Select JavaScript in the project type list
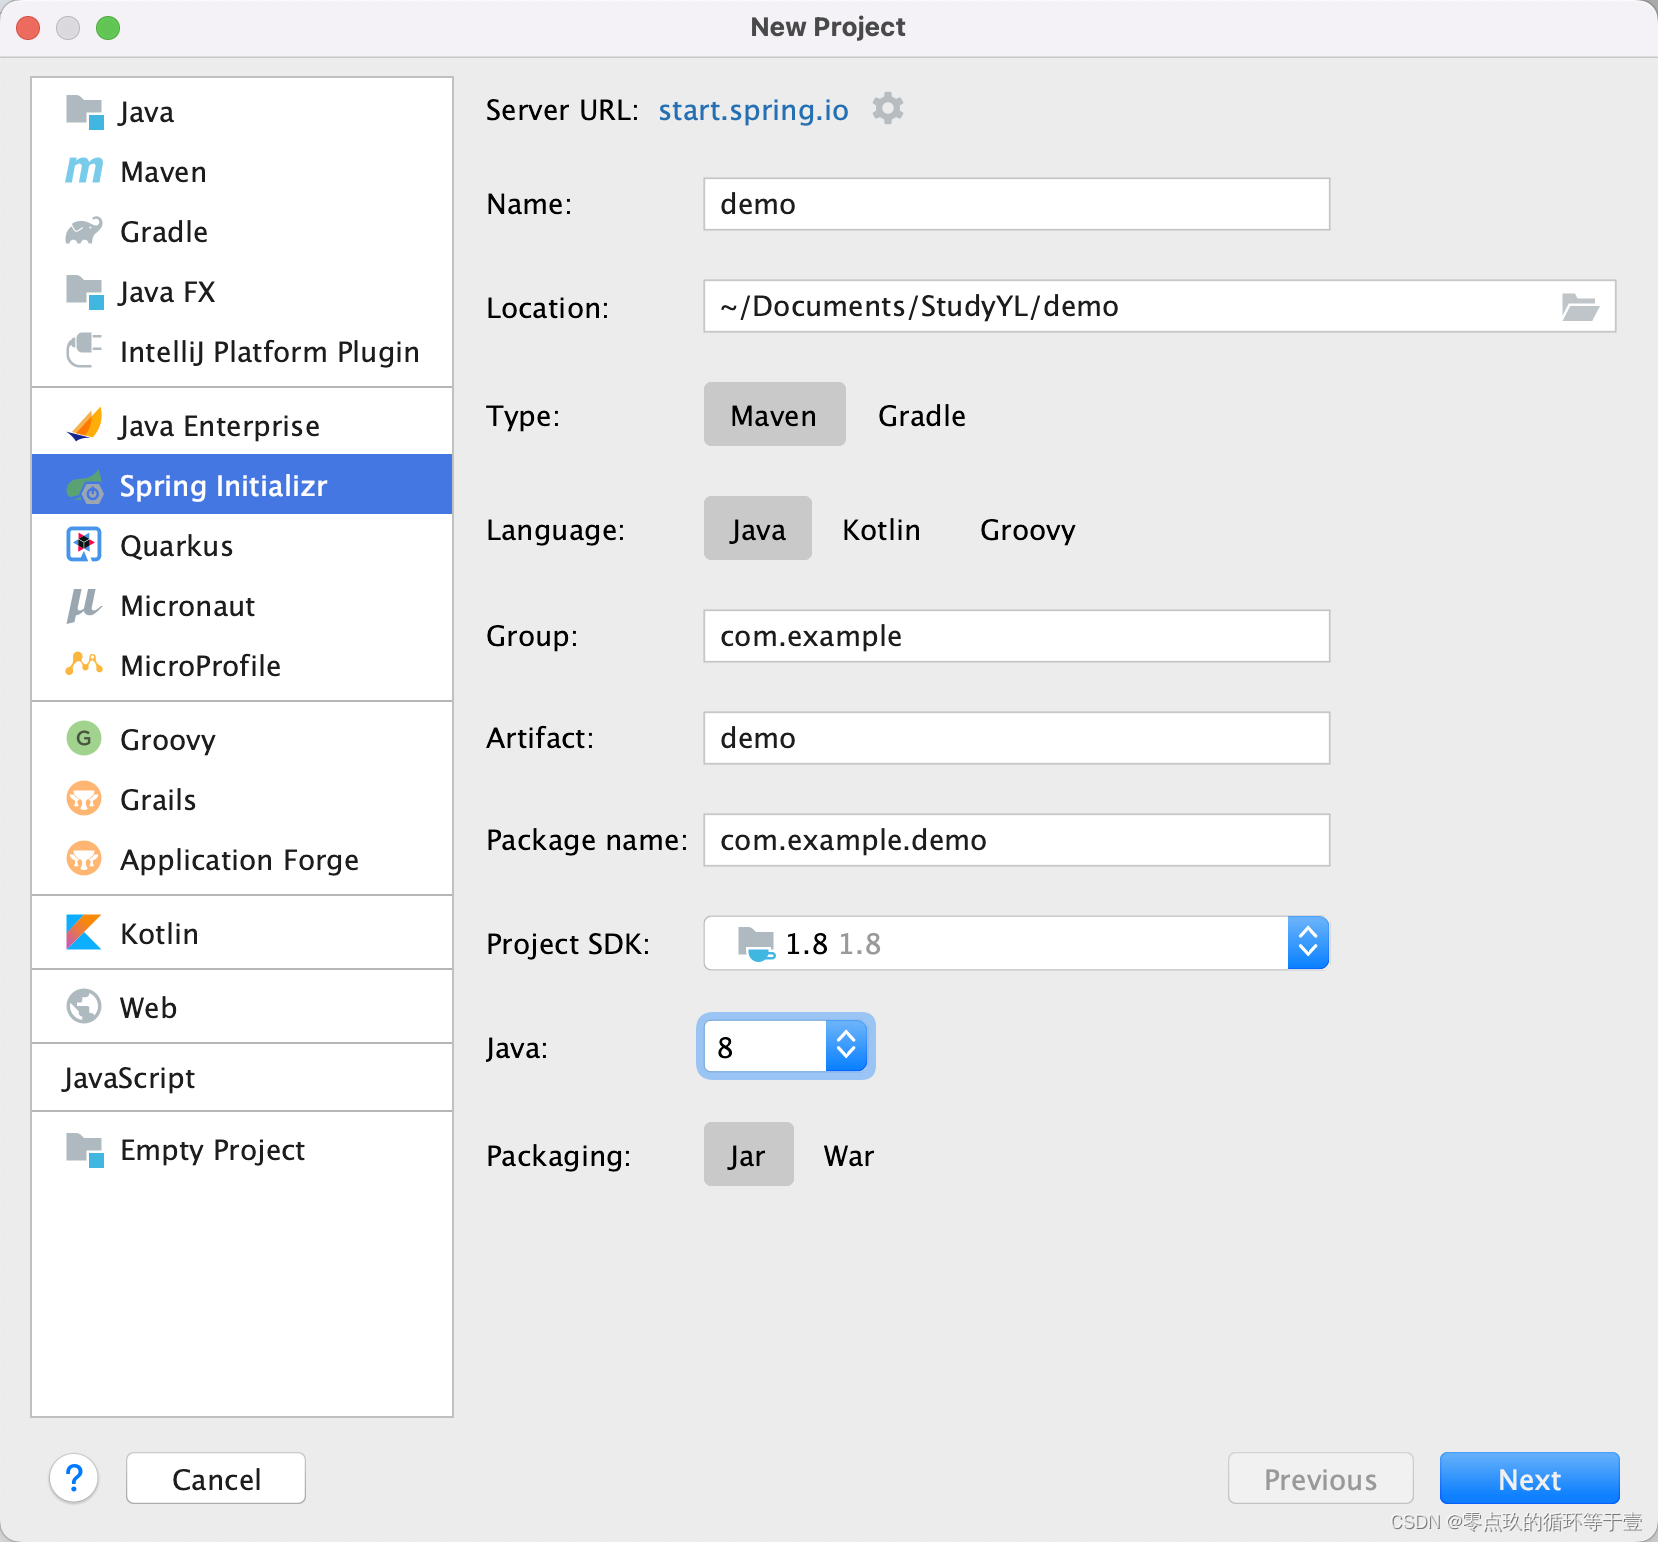 (242, 1078)
